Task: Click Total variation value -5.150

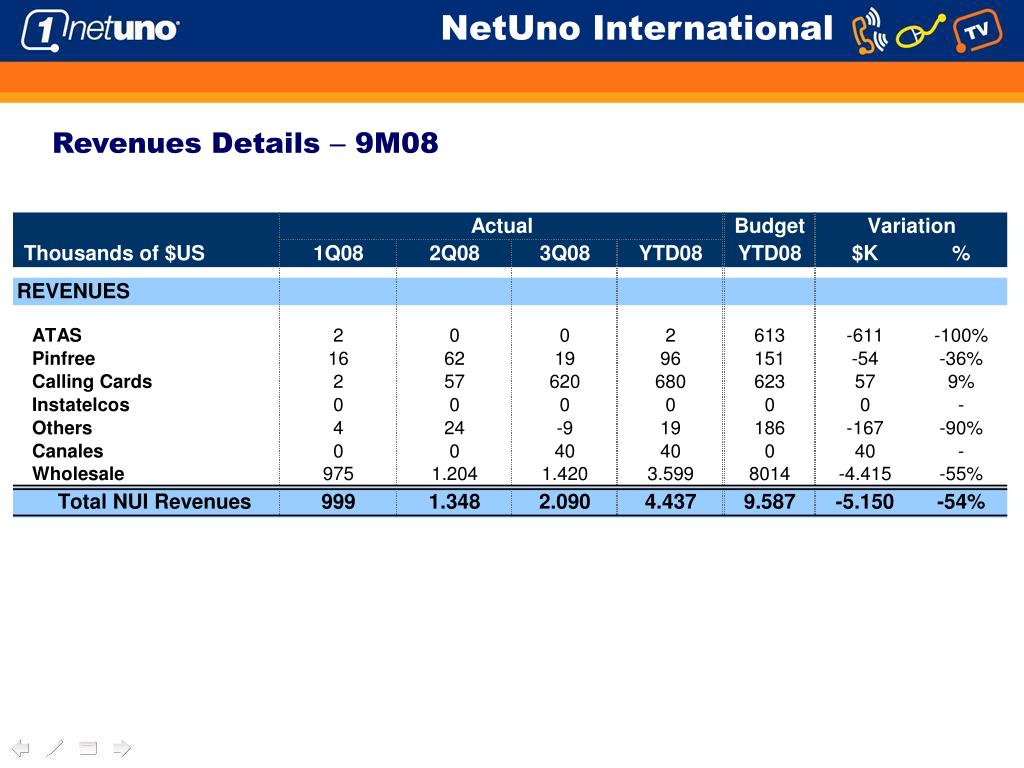Action: pos(864,502)
